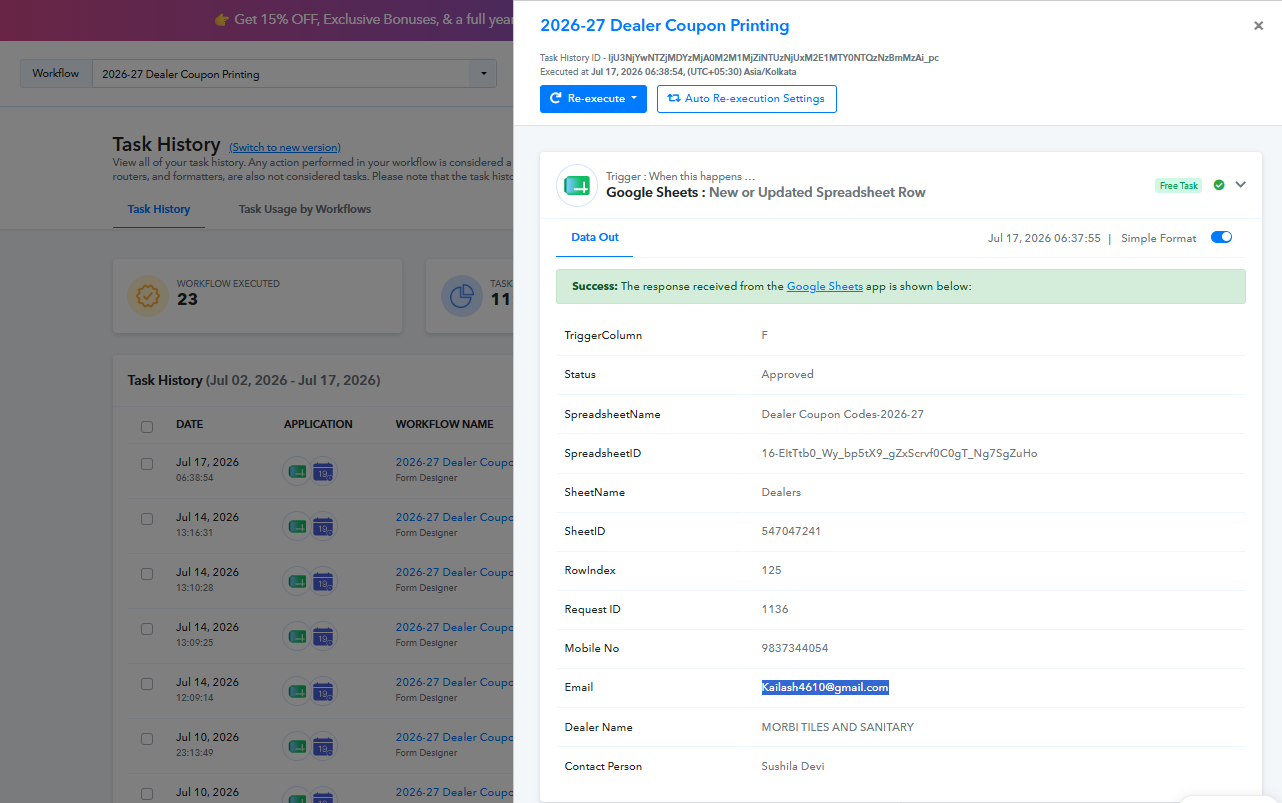Open Auto Re-execution Settings

click(x=747, y=99)
